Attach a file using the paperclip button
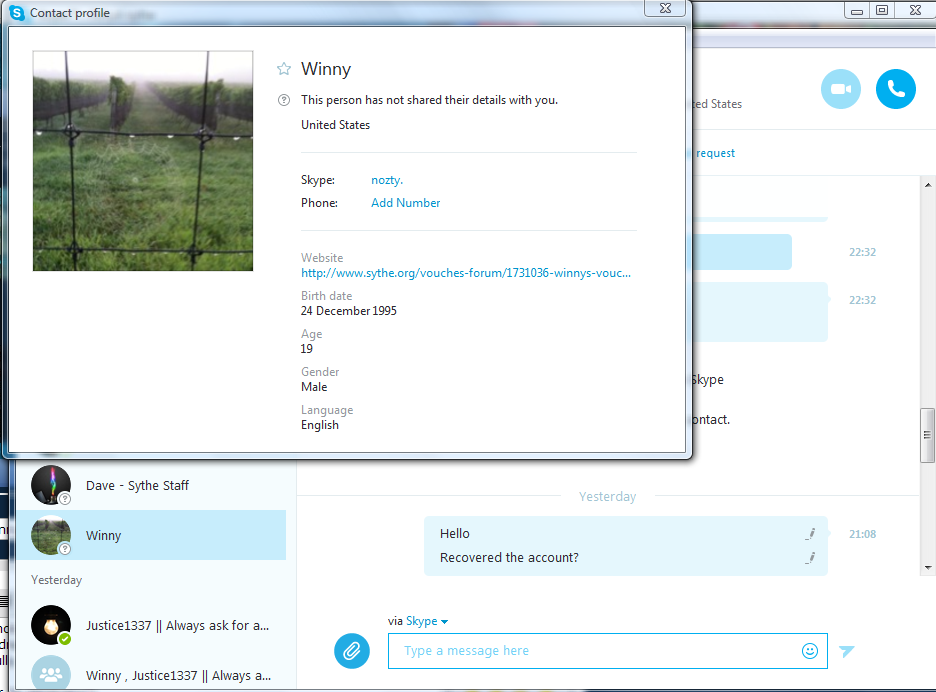Viewport: 936px width, 692px height. [x=352, y=651]
